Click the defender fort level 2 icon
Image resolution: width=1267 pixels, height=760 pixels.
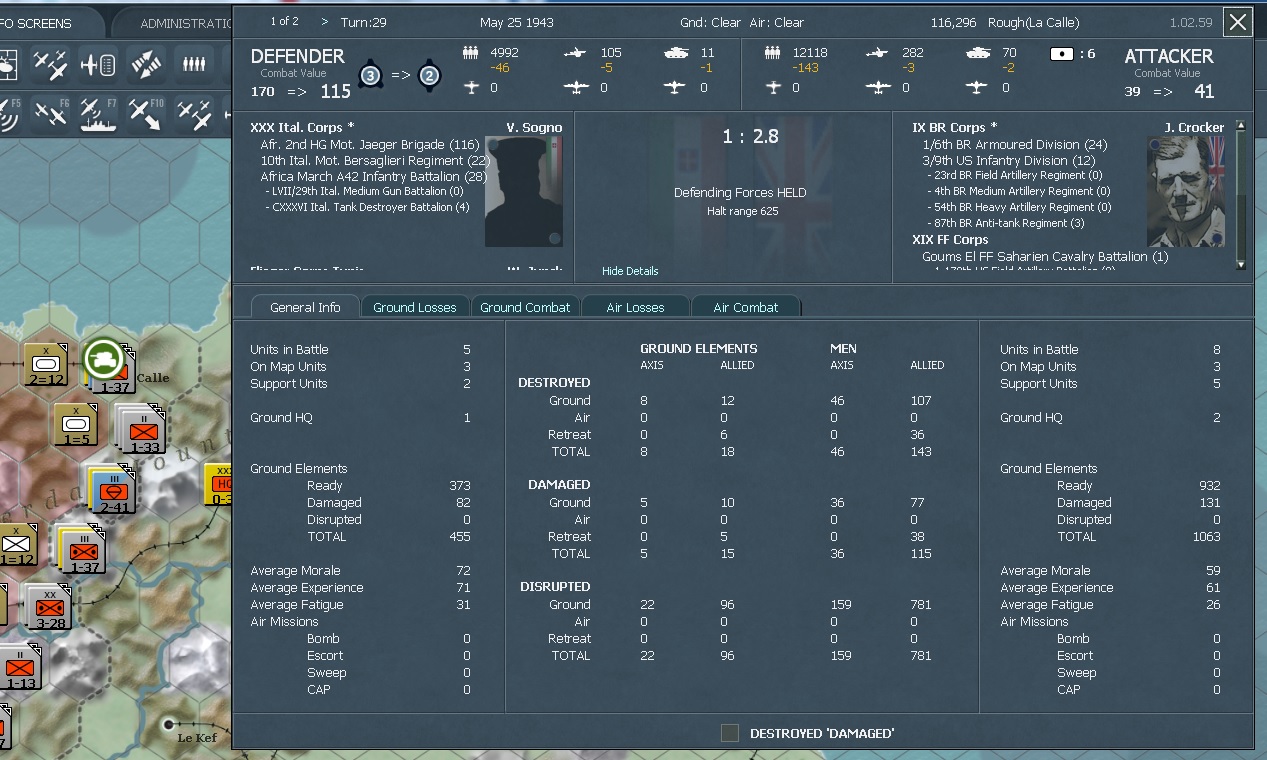click(x=429, y=75)
